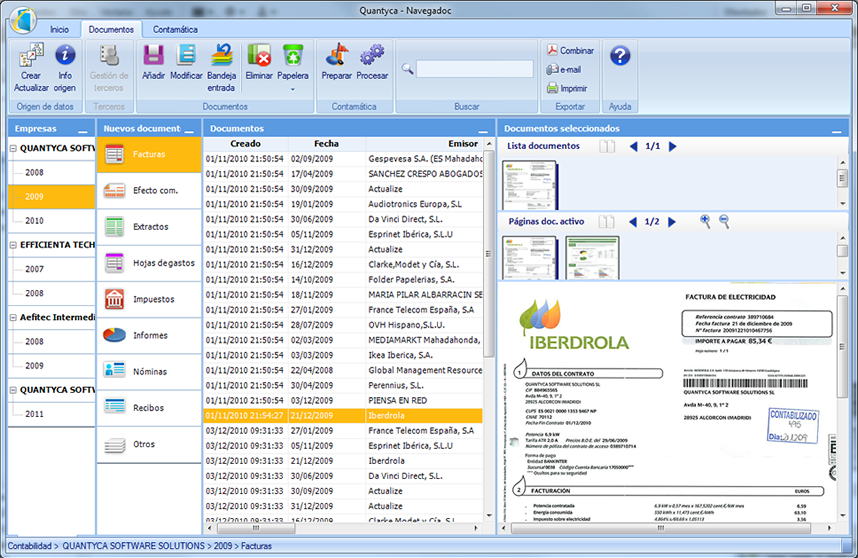Click the Quantyca application orb button
The image size is (858, 558).
click(x=23, y=20)
